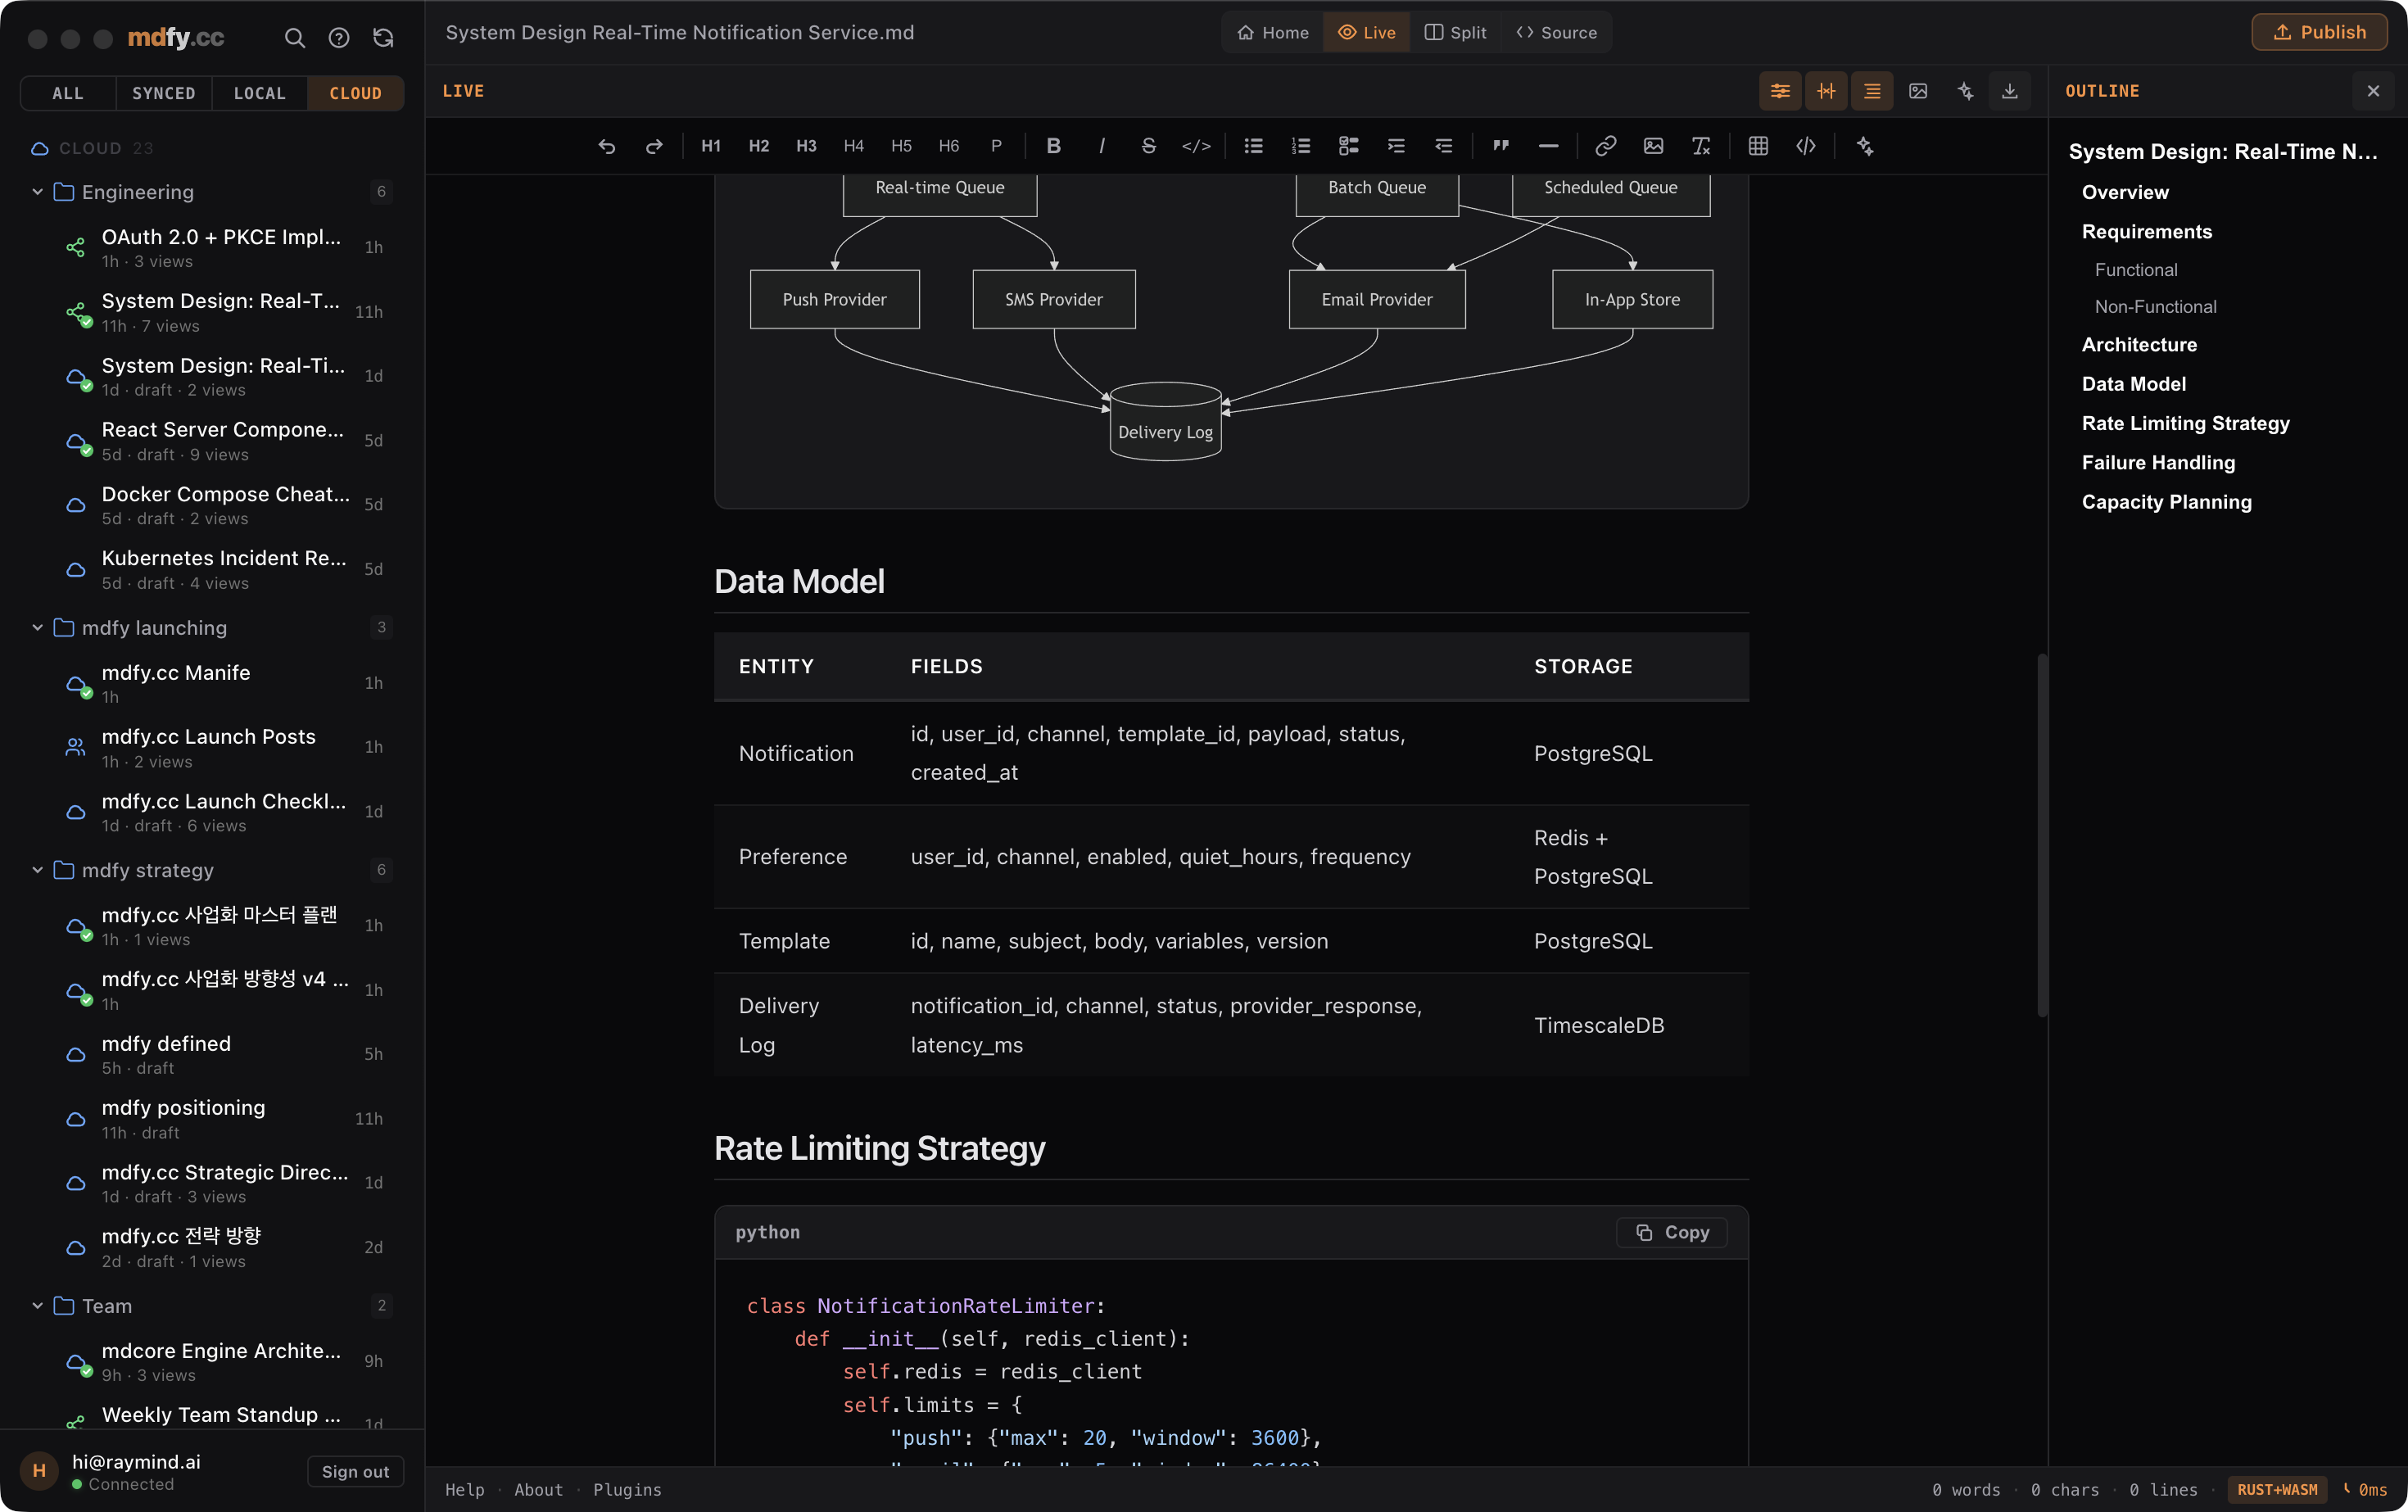Collapse the Team folder chevron

click(x=37, y=1306)
